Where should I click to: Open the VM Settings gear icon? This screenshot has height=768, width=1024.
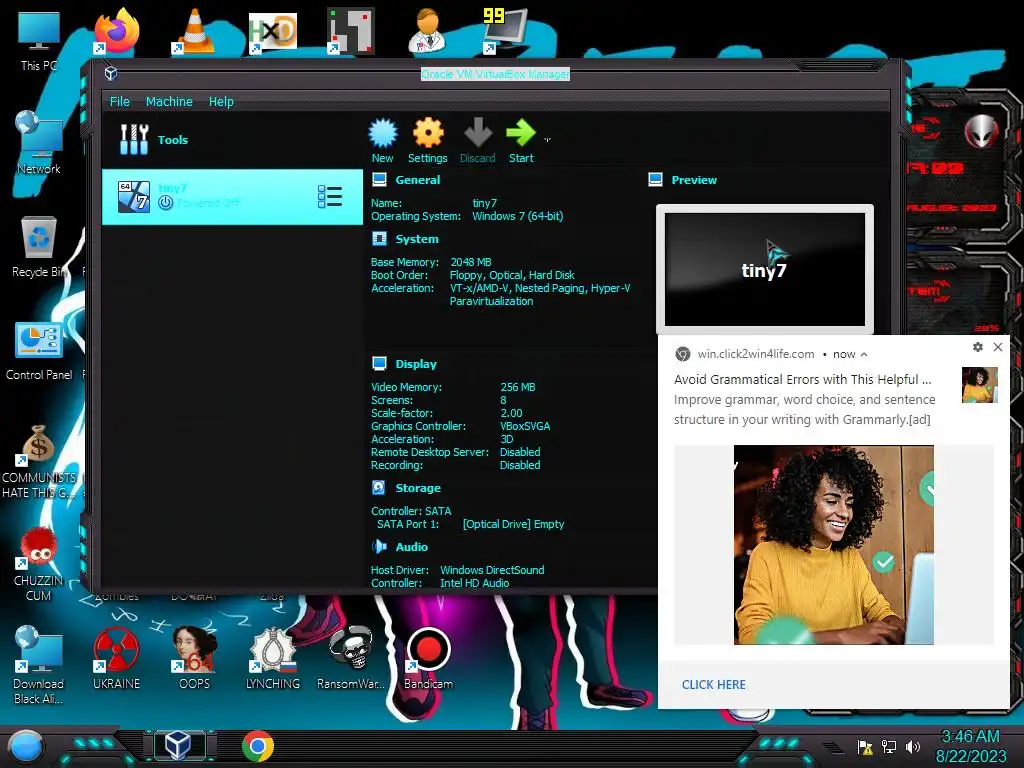click(x=428, y=133)
